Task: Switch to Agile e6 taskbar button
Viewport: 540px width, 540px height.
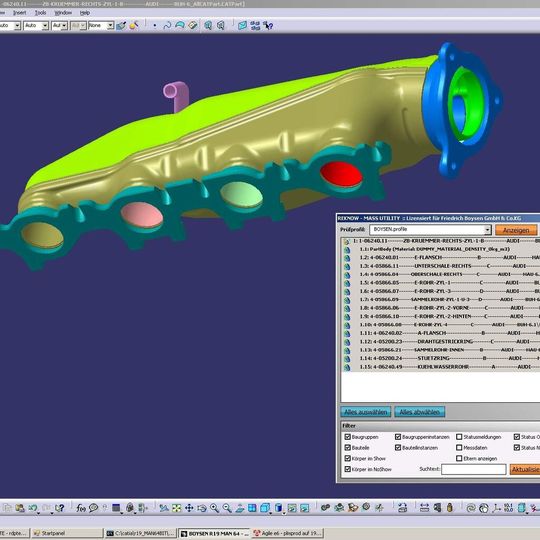Action: click(287, 533)
